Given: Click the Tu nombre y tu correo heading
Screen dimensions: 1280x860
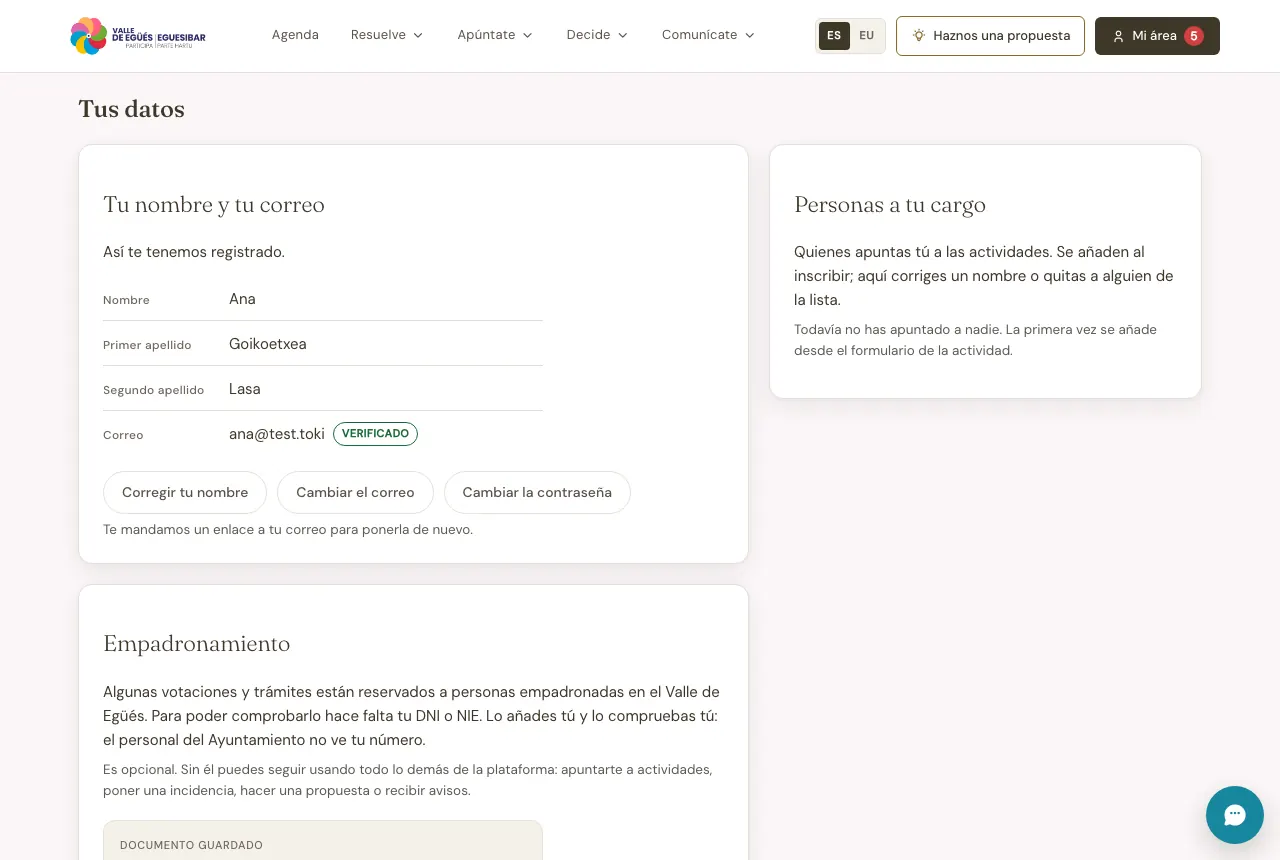Looking at the screenshot, I should click(x=214, y=205).
